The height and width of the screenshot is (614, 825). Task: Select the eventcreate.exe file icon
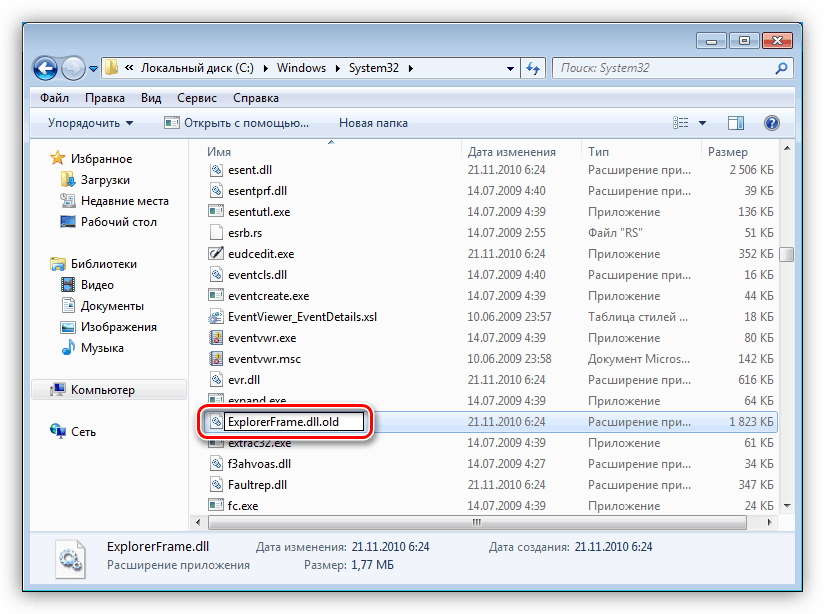point(216,296)
